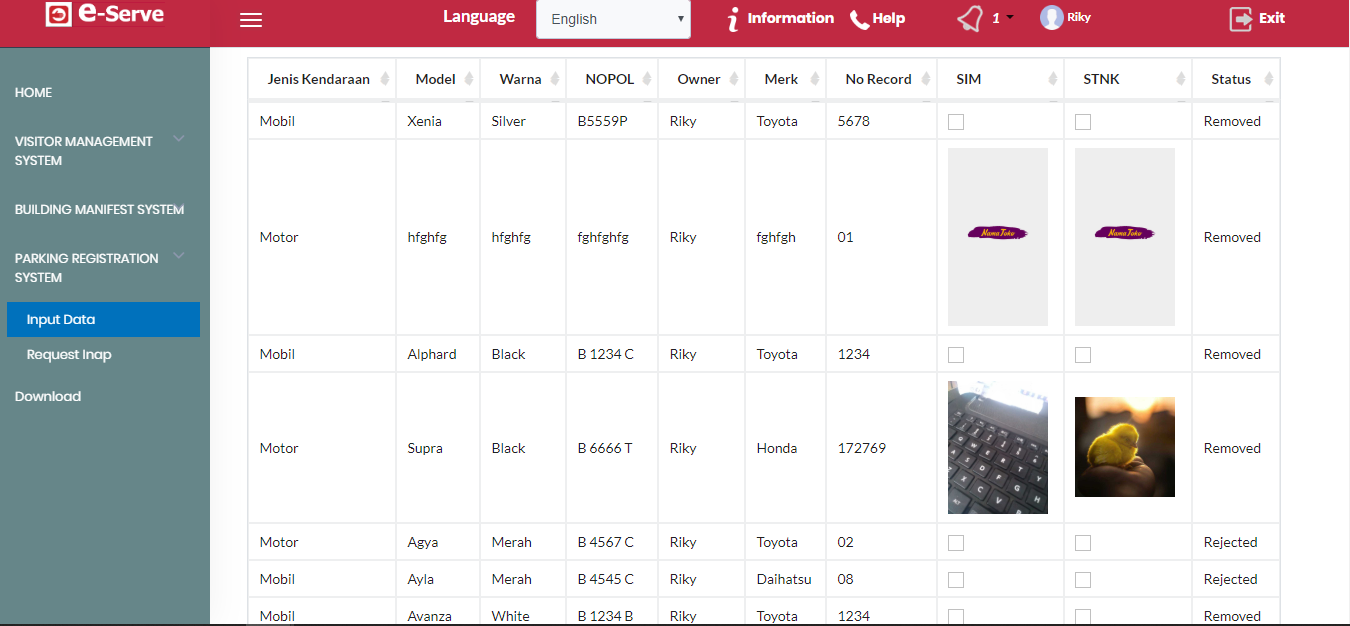Click the Riky user avatar
Screen dimensions: 1350x626
coord(1051,17)
